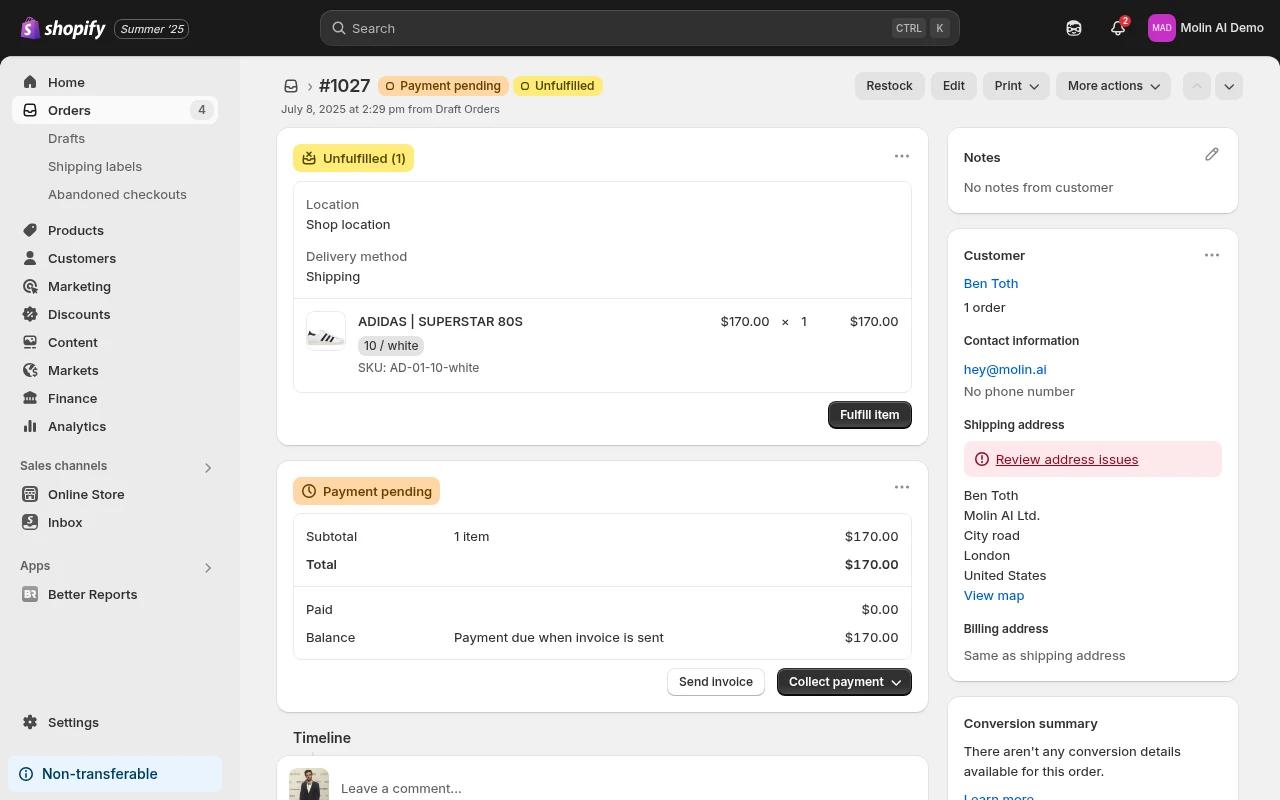Go to next order arrow

pos(1229,86)
